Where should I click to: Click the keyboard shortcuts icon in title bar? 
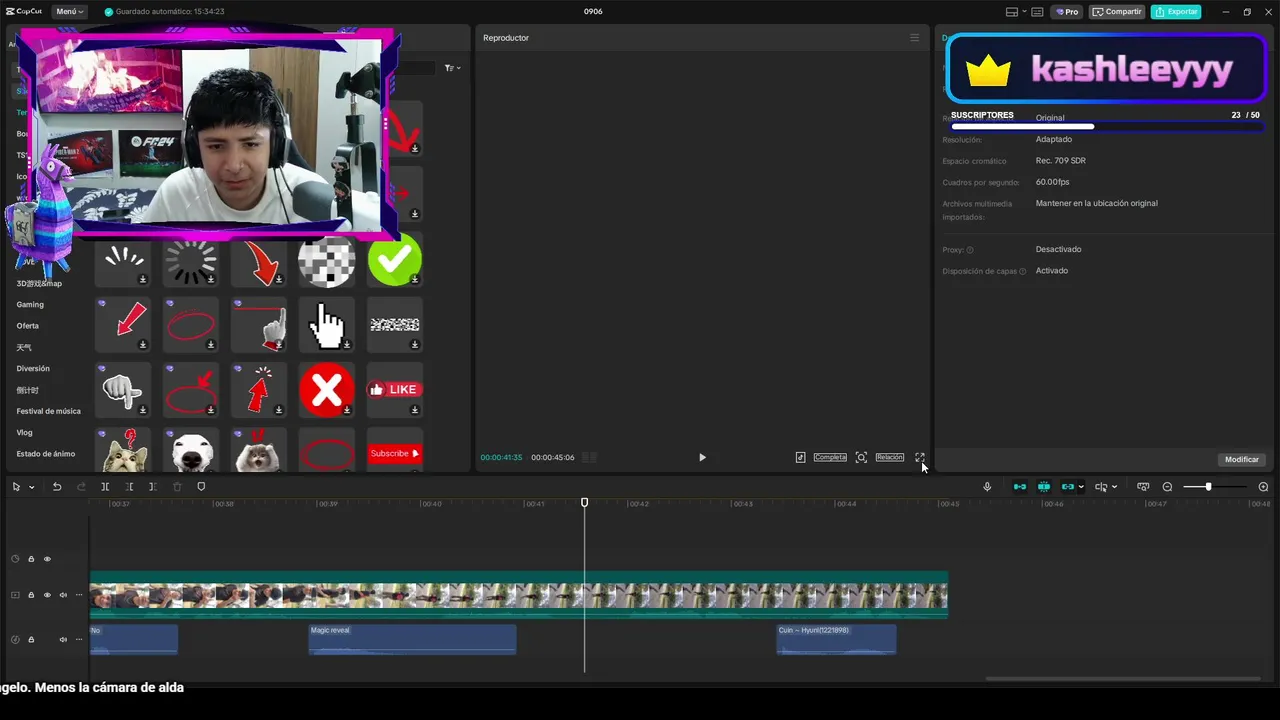[x=1038, y=12]
